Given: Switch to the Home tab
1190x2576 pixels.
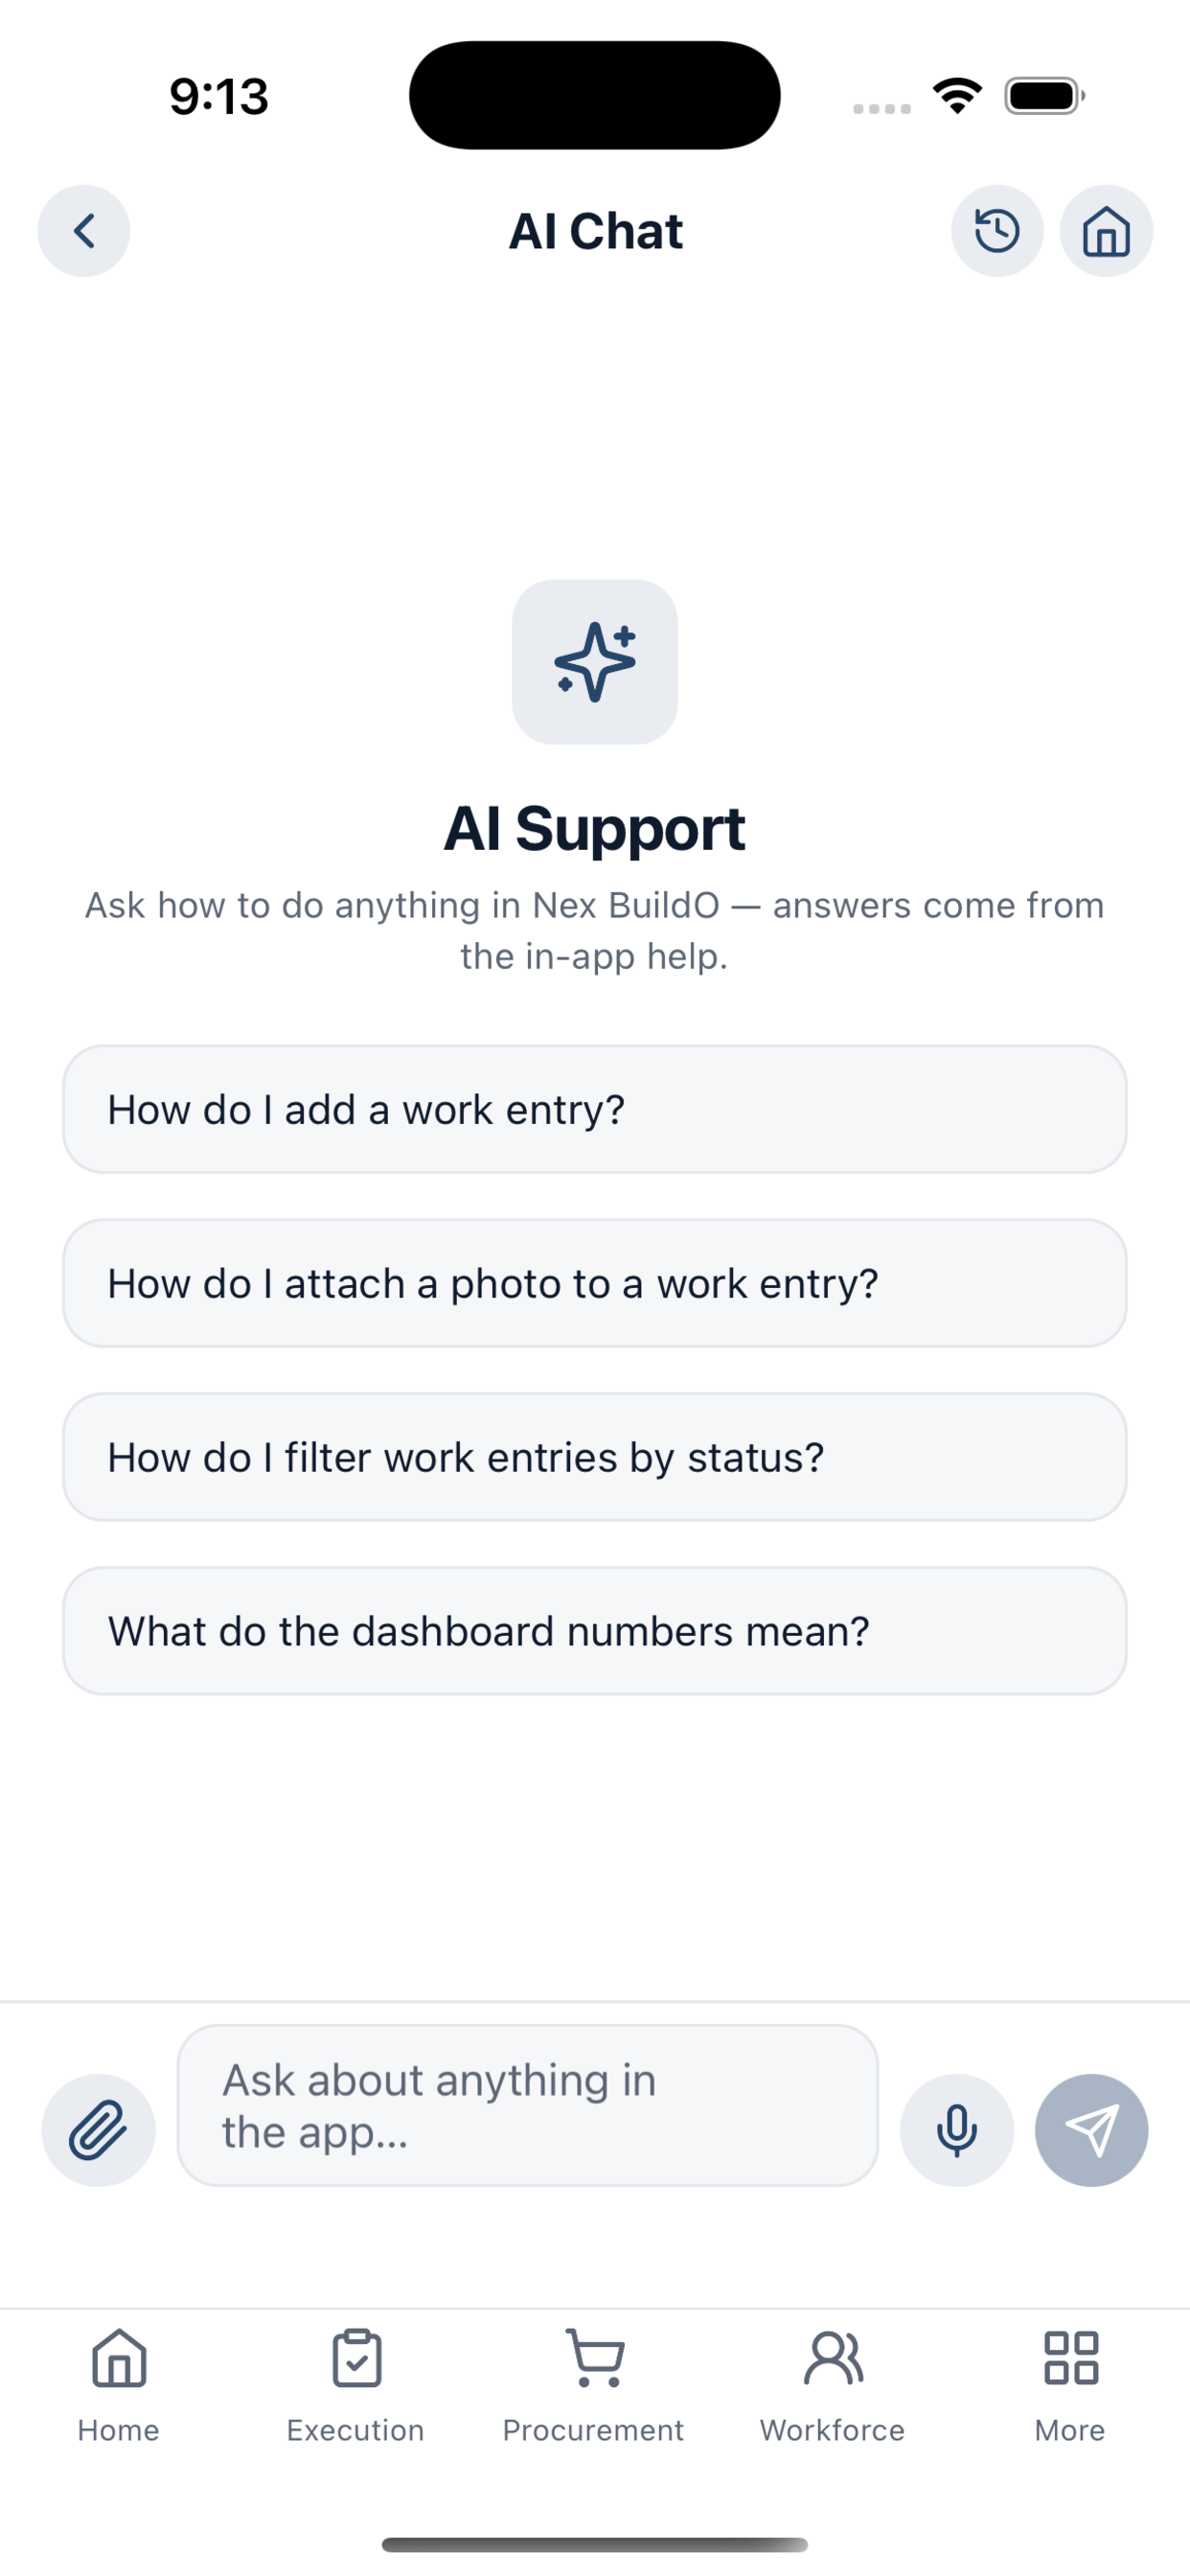Looking at the screenshot, I should pyautogui.click(x=119, y=2386).
